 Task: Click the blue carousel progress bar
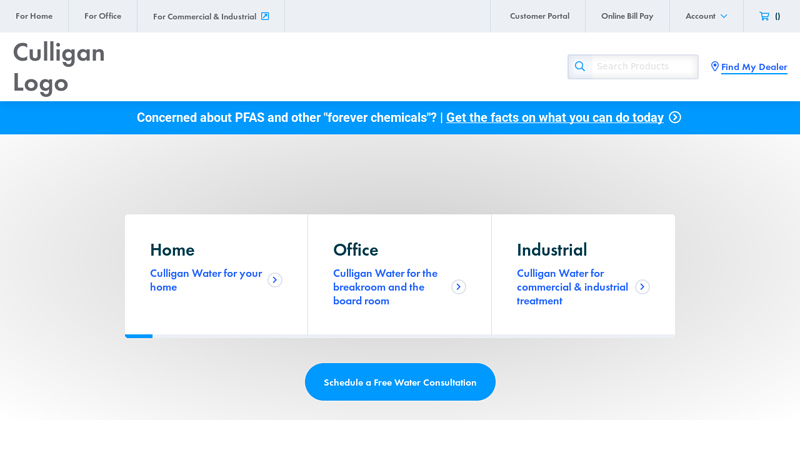coord(139,336)
